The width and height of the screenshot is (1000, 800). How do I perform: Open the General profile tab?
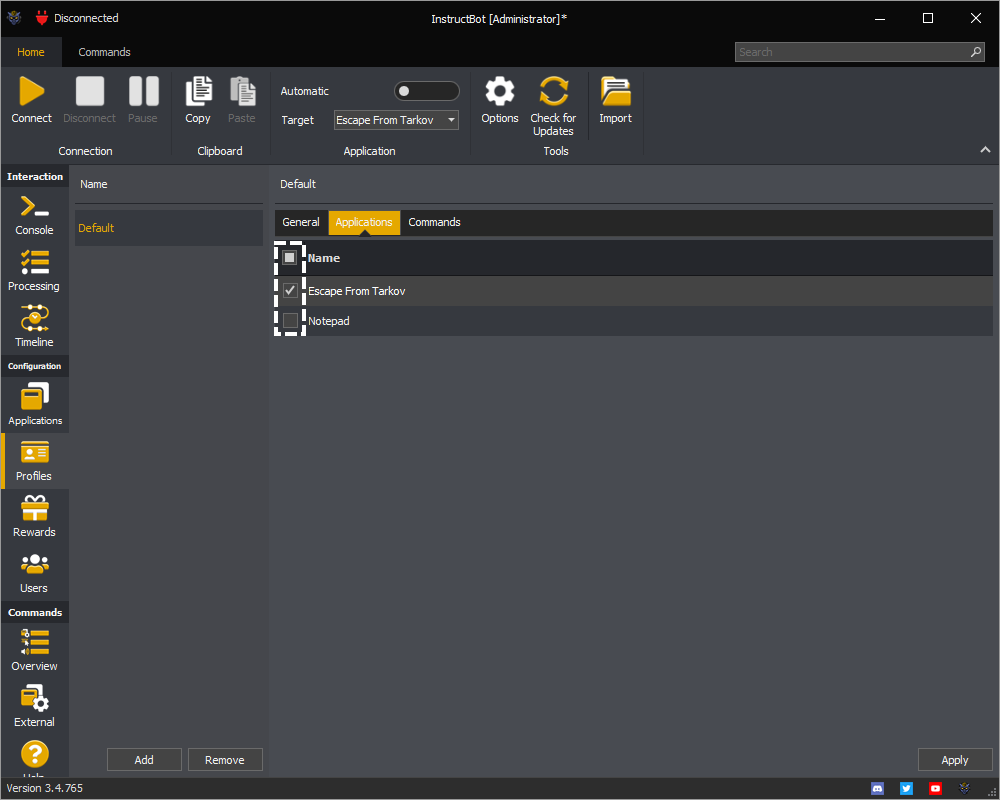point(301,222)
